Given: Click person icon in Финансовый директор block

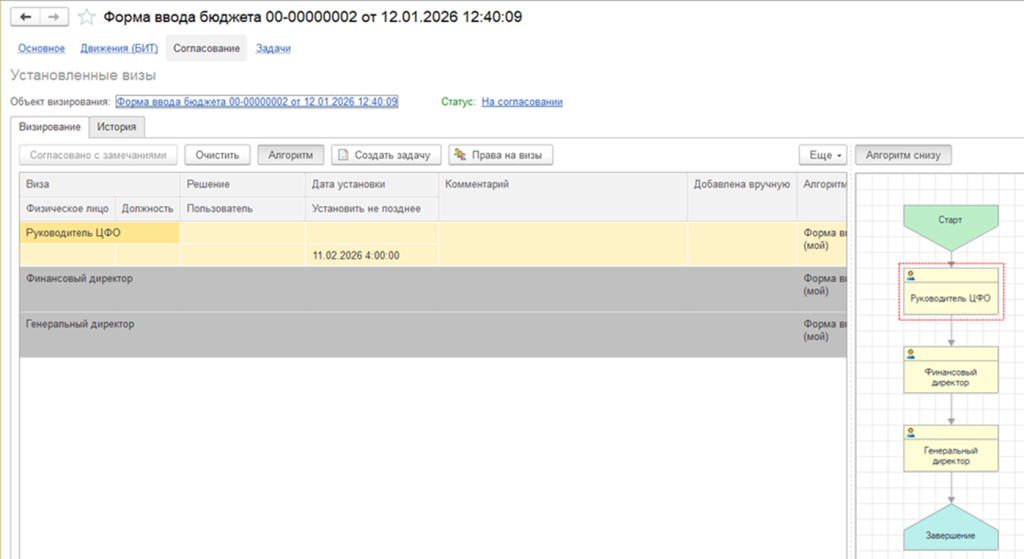Looking at the screenshot, I should 911,353.
